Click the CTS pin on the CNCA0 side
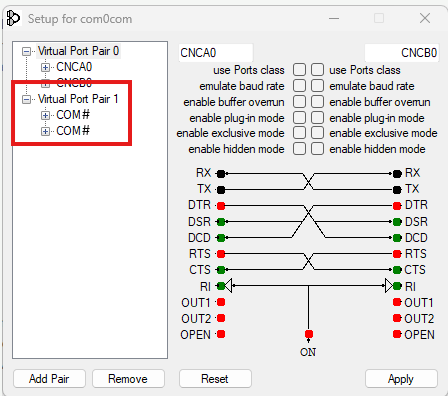Viewport: 448px width, 396px height. click(221, 270)
